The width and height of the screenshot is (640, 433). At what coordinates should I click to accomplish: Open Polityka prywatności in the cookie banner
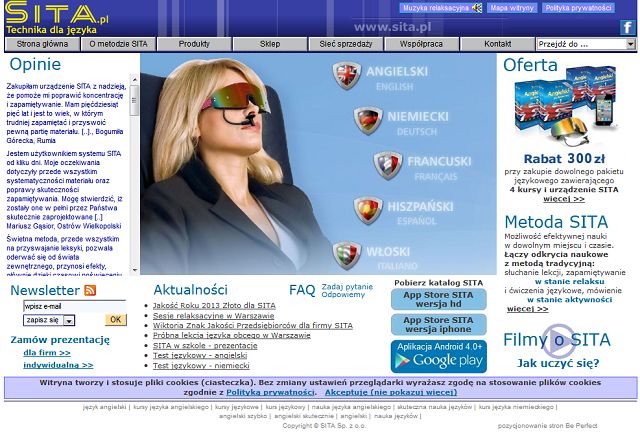tap(270, 393)
